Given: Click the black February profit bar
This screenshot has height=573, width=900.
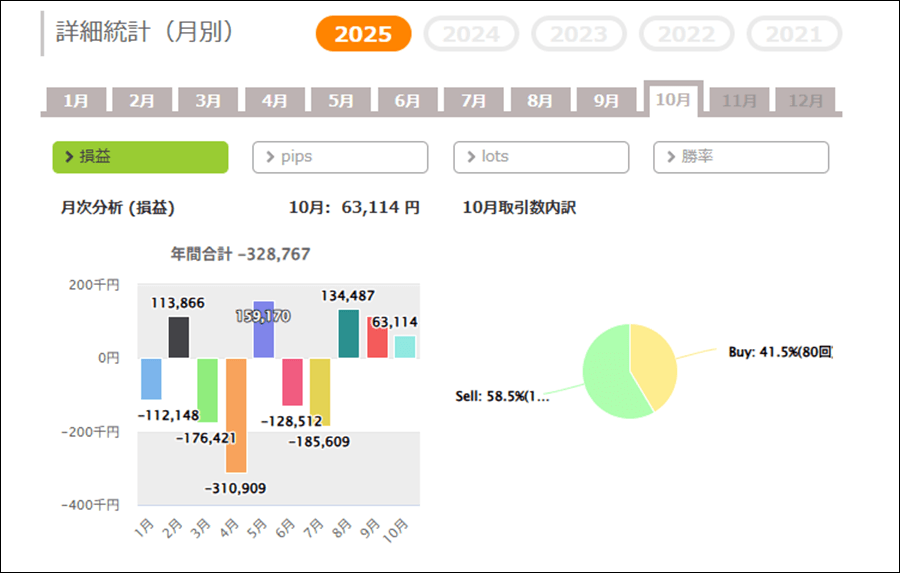Looking at the screenshot, I should tap(179, 338).
